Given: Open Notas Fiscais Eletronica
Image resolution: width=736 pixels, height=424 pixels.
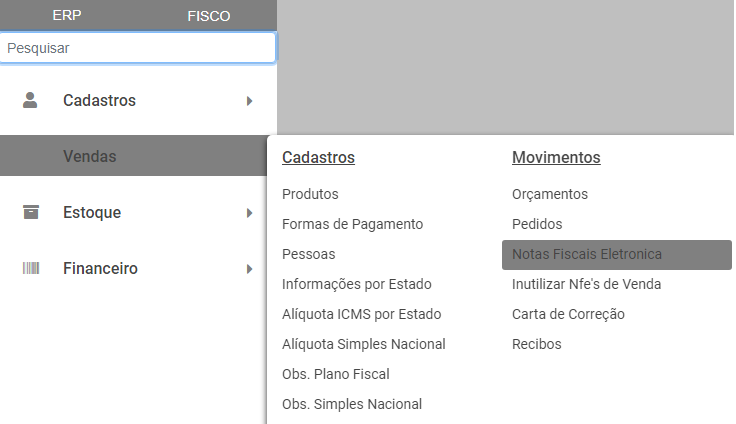Looking at the screenshot, I should (x=586, y=254).
